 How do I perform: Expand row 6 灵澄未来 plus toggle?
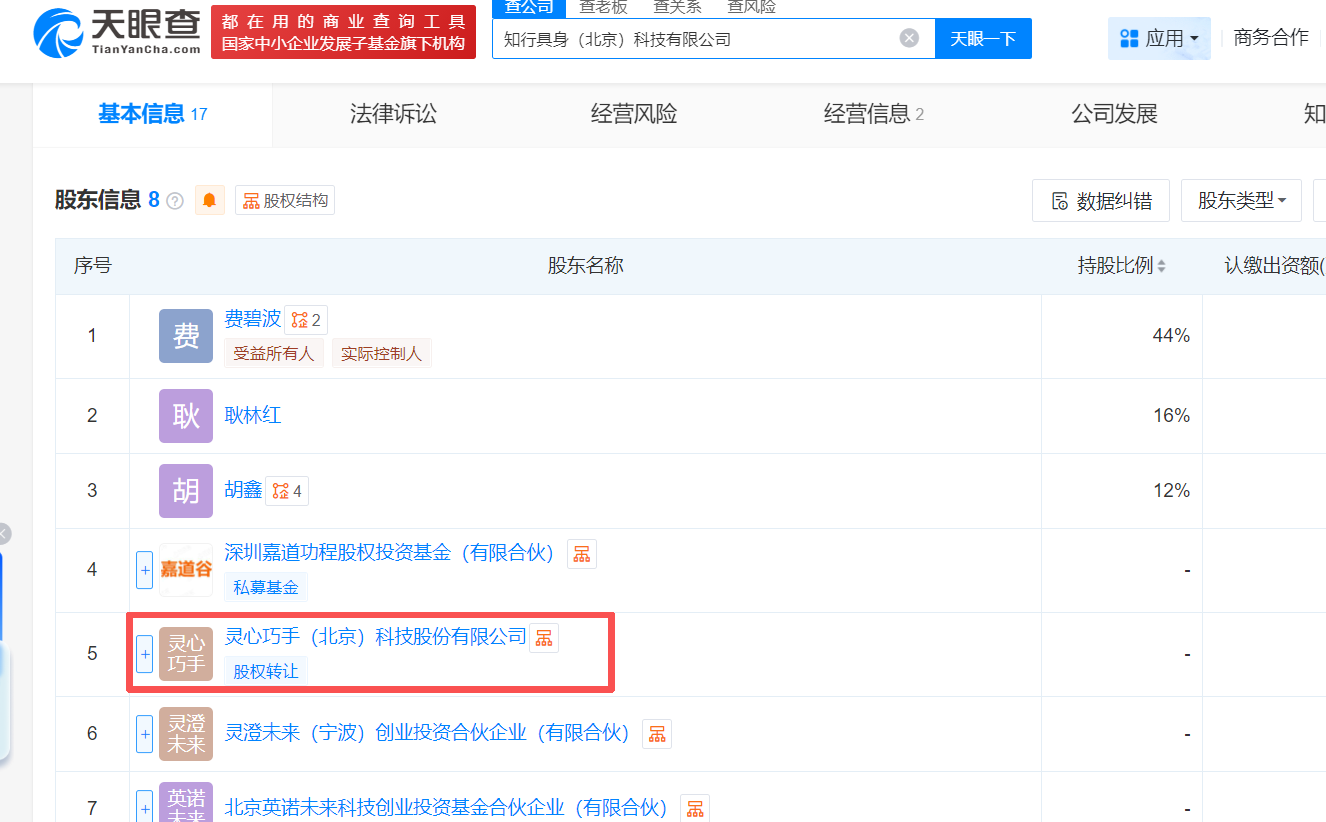pyautogui.click(x=144, y=734)
